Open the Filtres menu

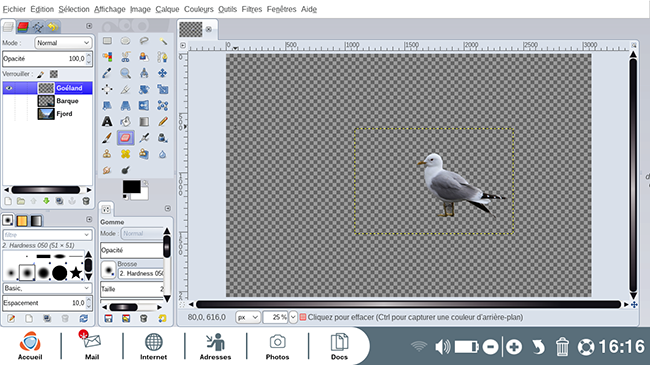click(252, 9)
